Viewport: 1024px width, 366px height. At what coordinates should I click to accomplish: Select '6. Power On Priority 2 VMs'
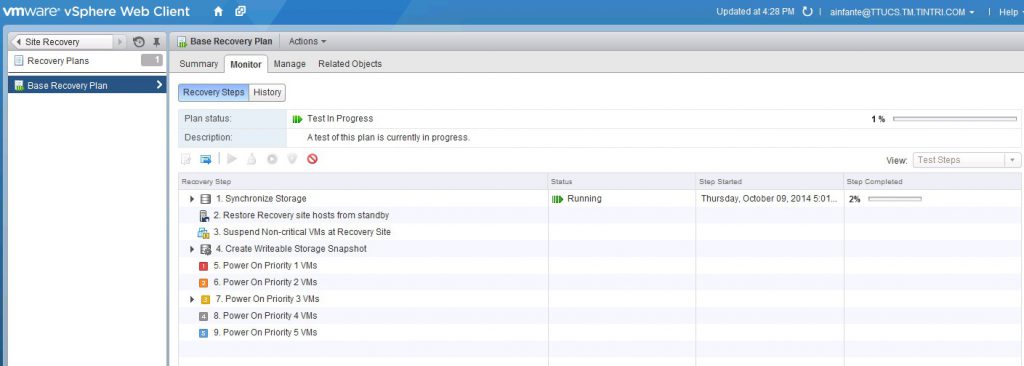[264, 282]
